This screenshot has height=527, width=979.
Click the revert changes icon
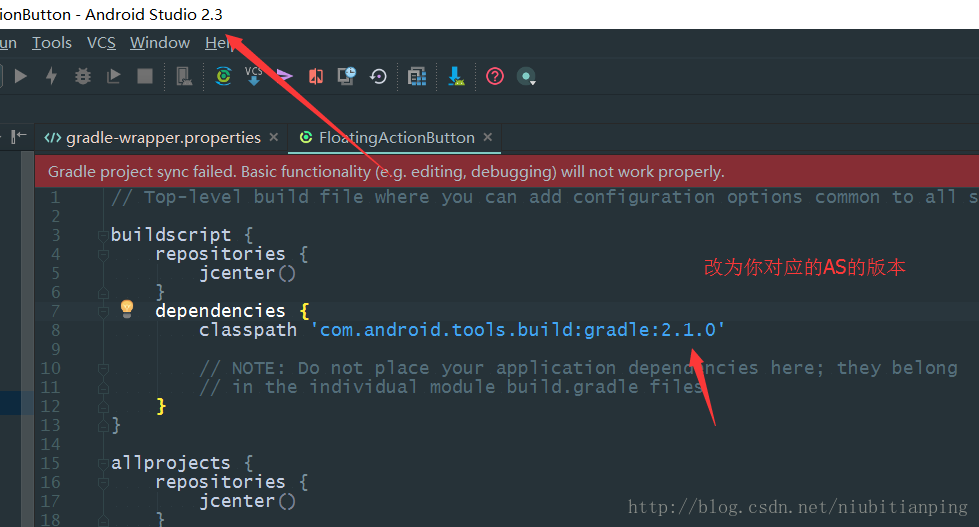coord(378,76)
